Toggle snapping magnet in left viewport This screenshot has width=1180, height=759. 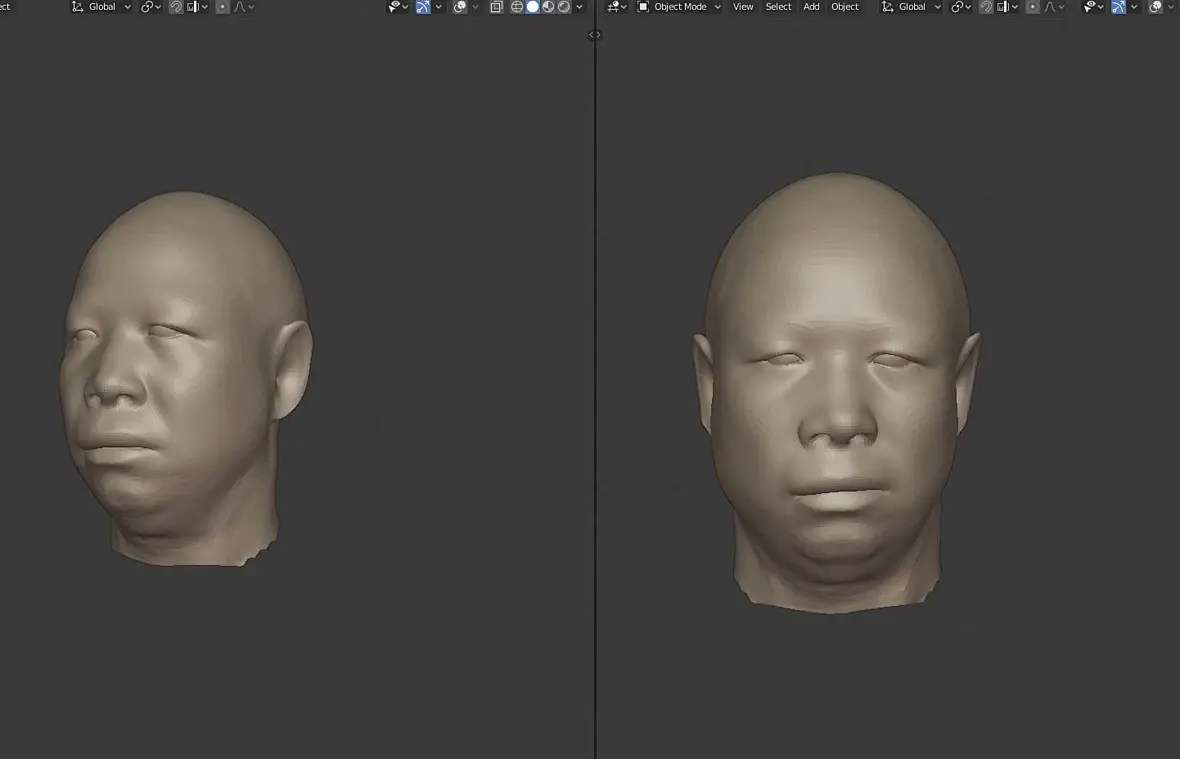(x=176, y=7)
